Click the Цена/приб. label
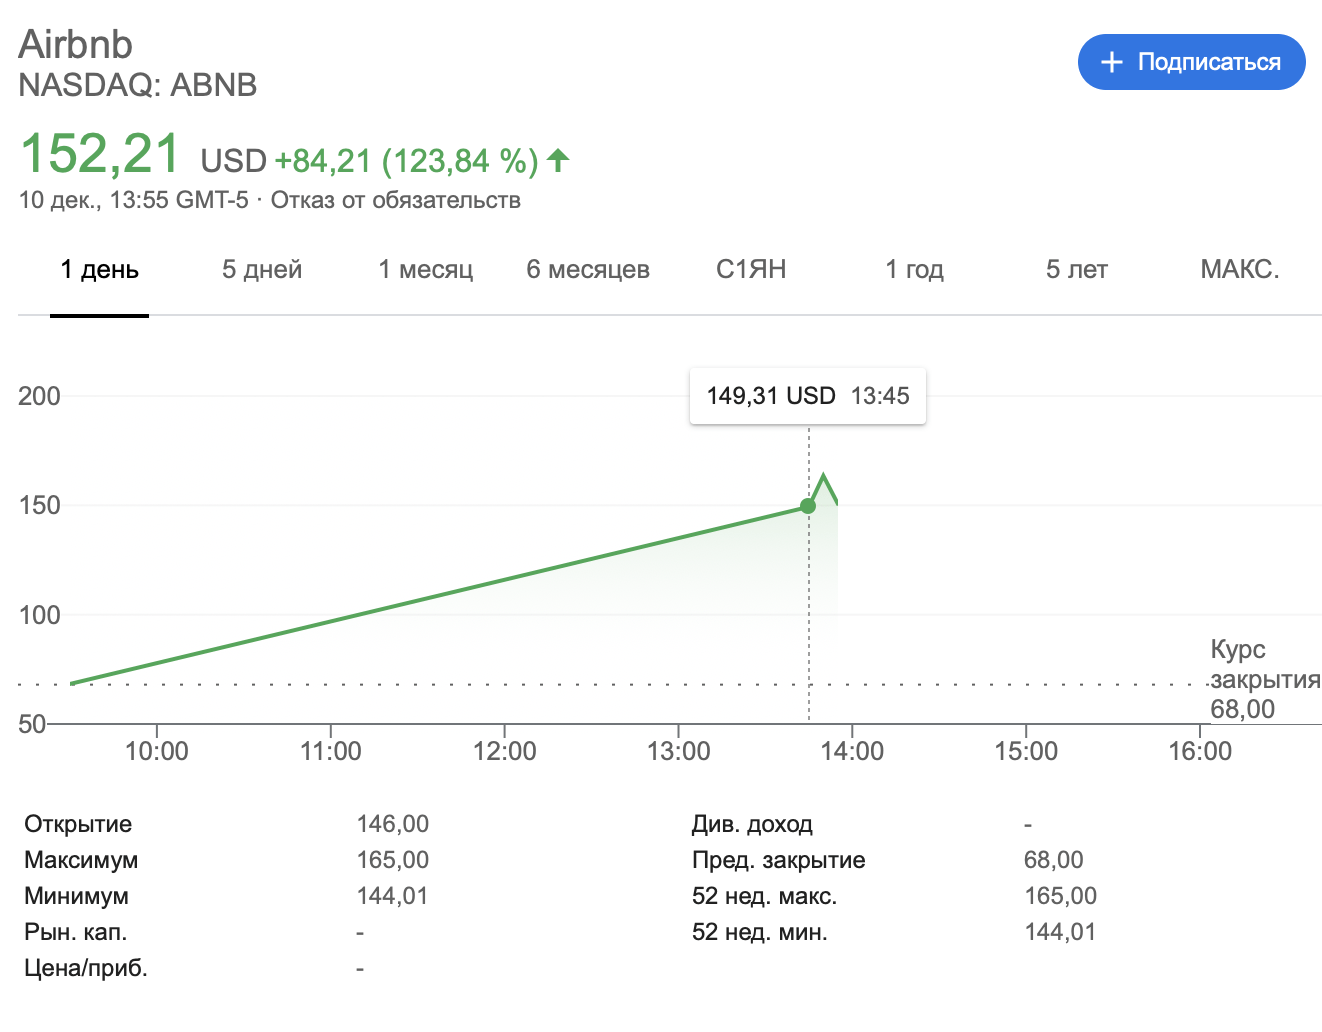1322x1032 pixels. pyautogui.click(x=86, y=968)
